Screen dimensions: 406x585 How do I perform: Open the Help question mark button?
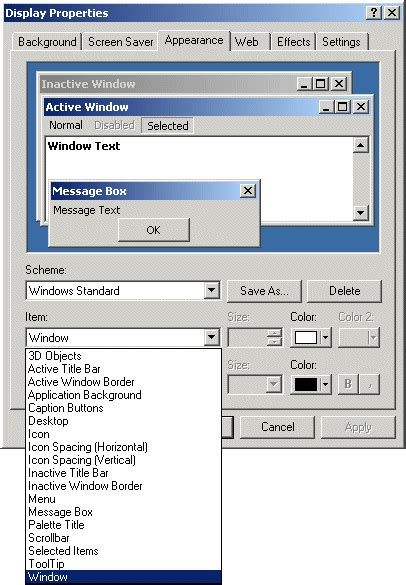pyautogui.click(x=374, y=13)
